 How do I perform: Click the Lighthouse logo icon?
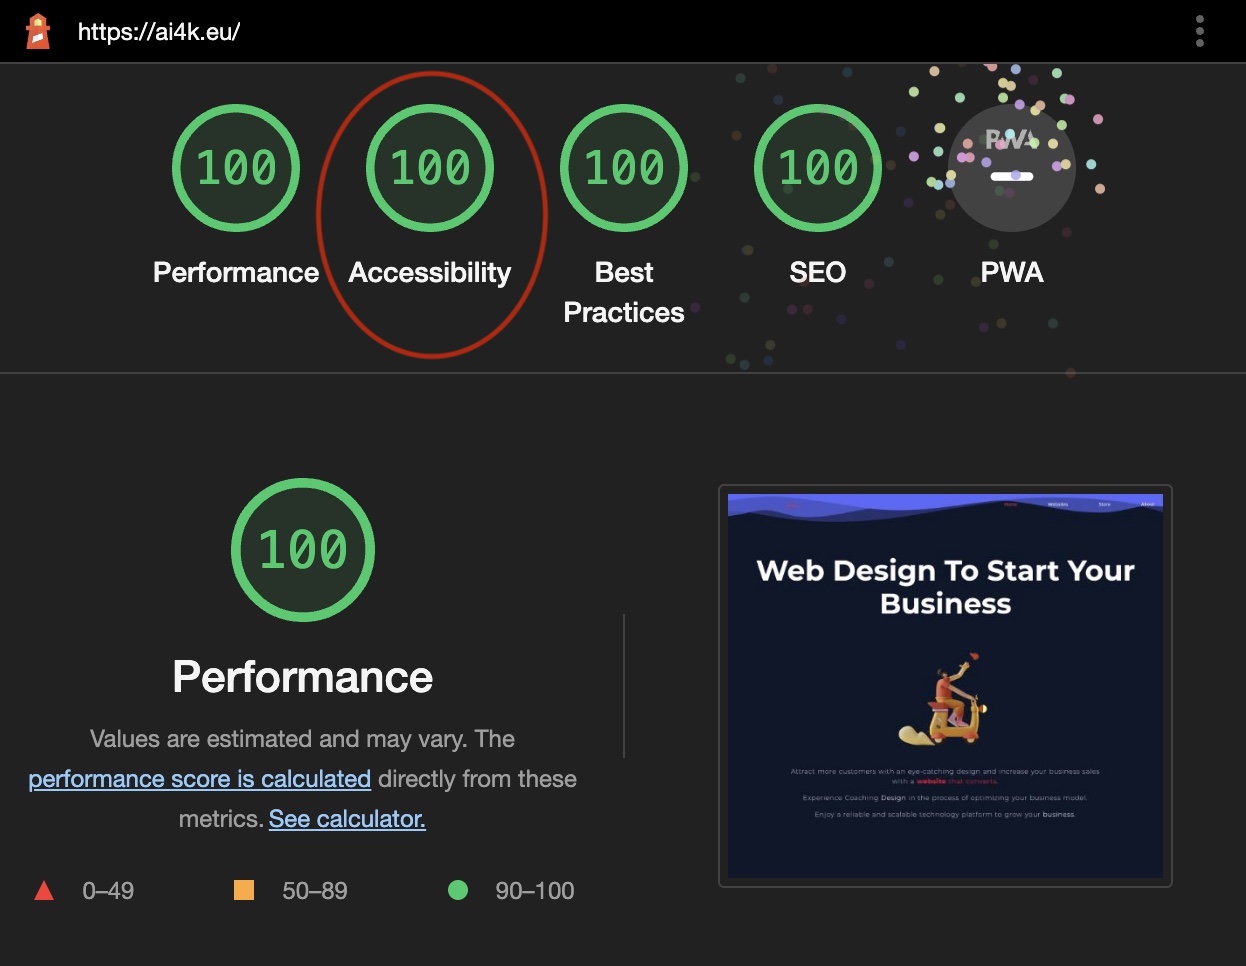[x=38, y=30]
